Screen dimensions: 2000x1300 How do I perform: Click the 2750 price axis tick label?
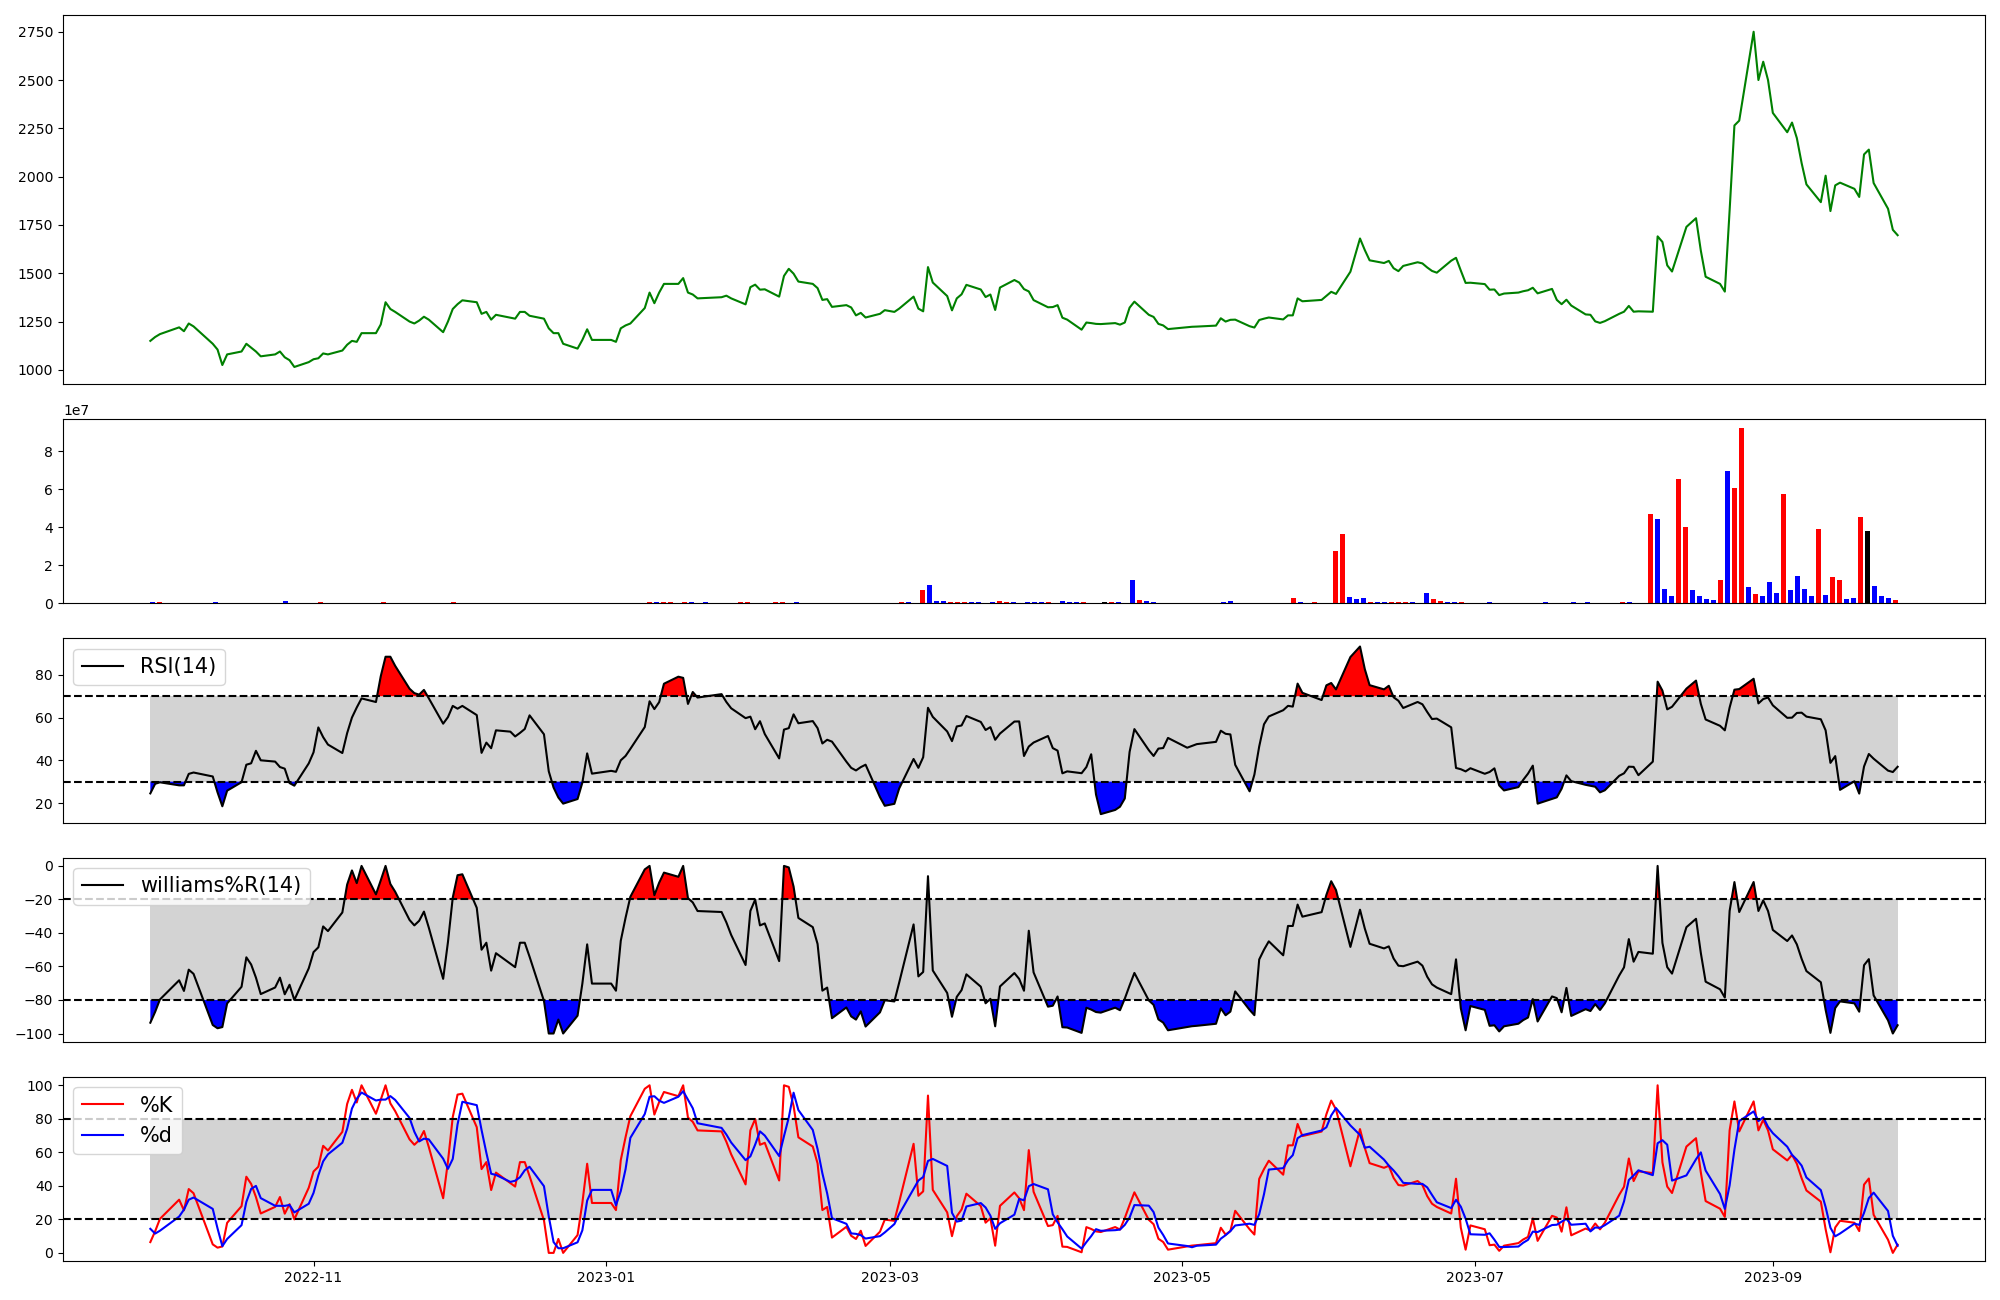(36, 32)
